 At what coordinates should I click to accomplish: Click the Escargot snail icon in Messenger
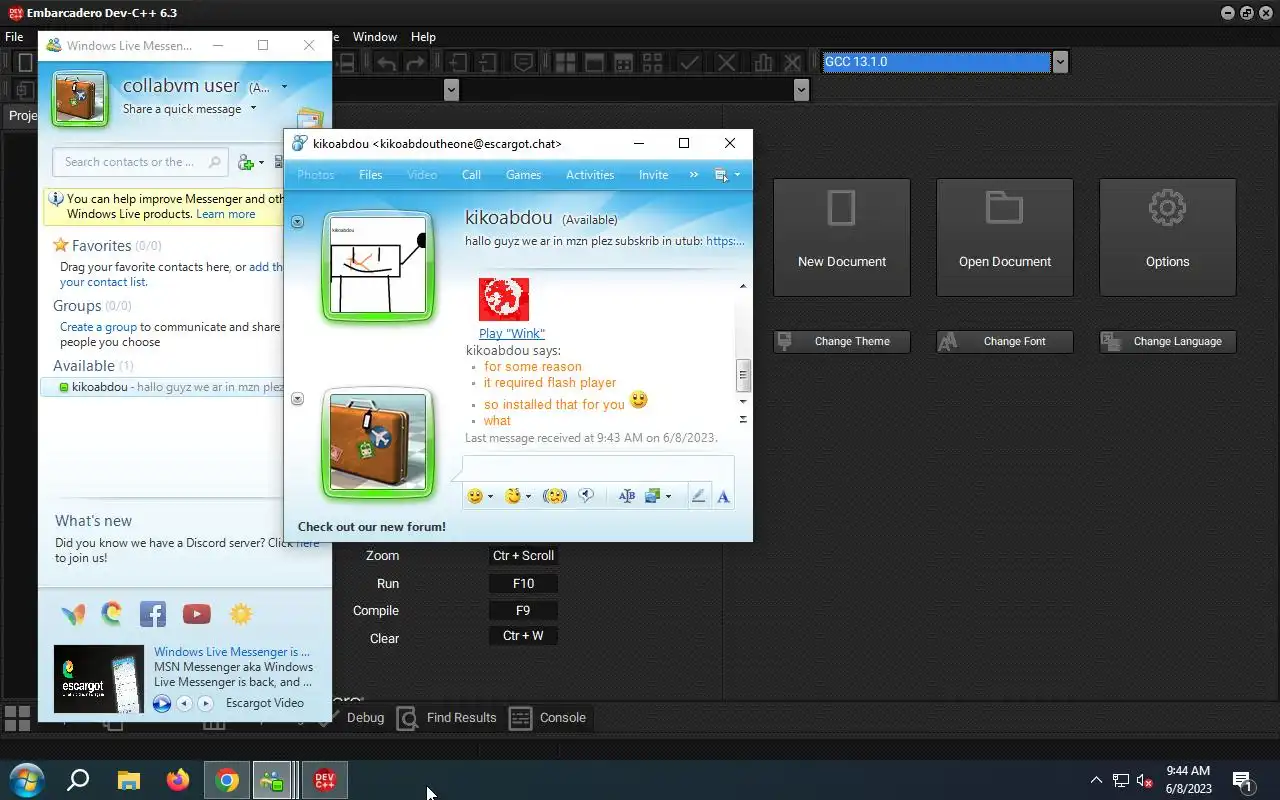tap(111, 614)
